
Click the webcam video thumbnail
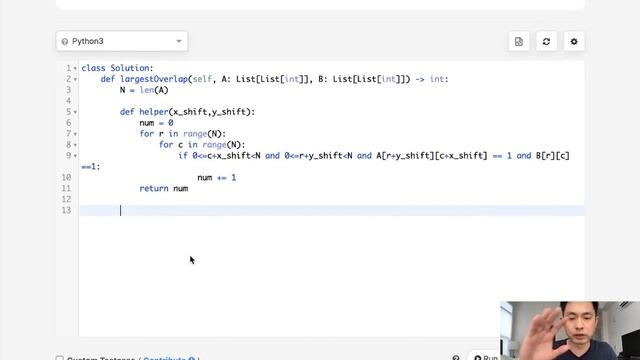570,331
